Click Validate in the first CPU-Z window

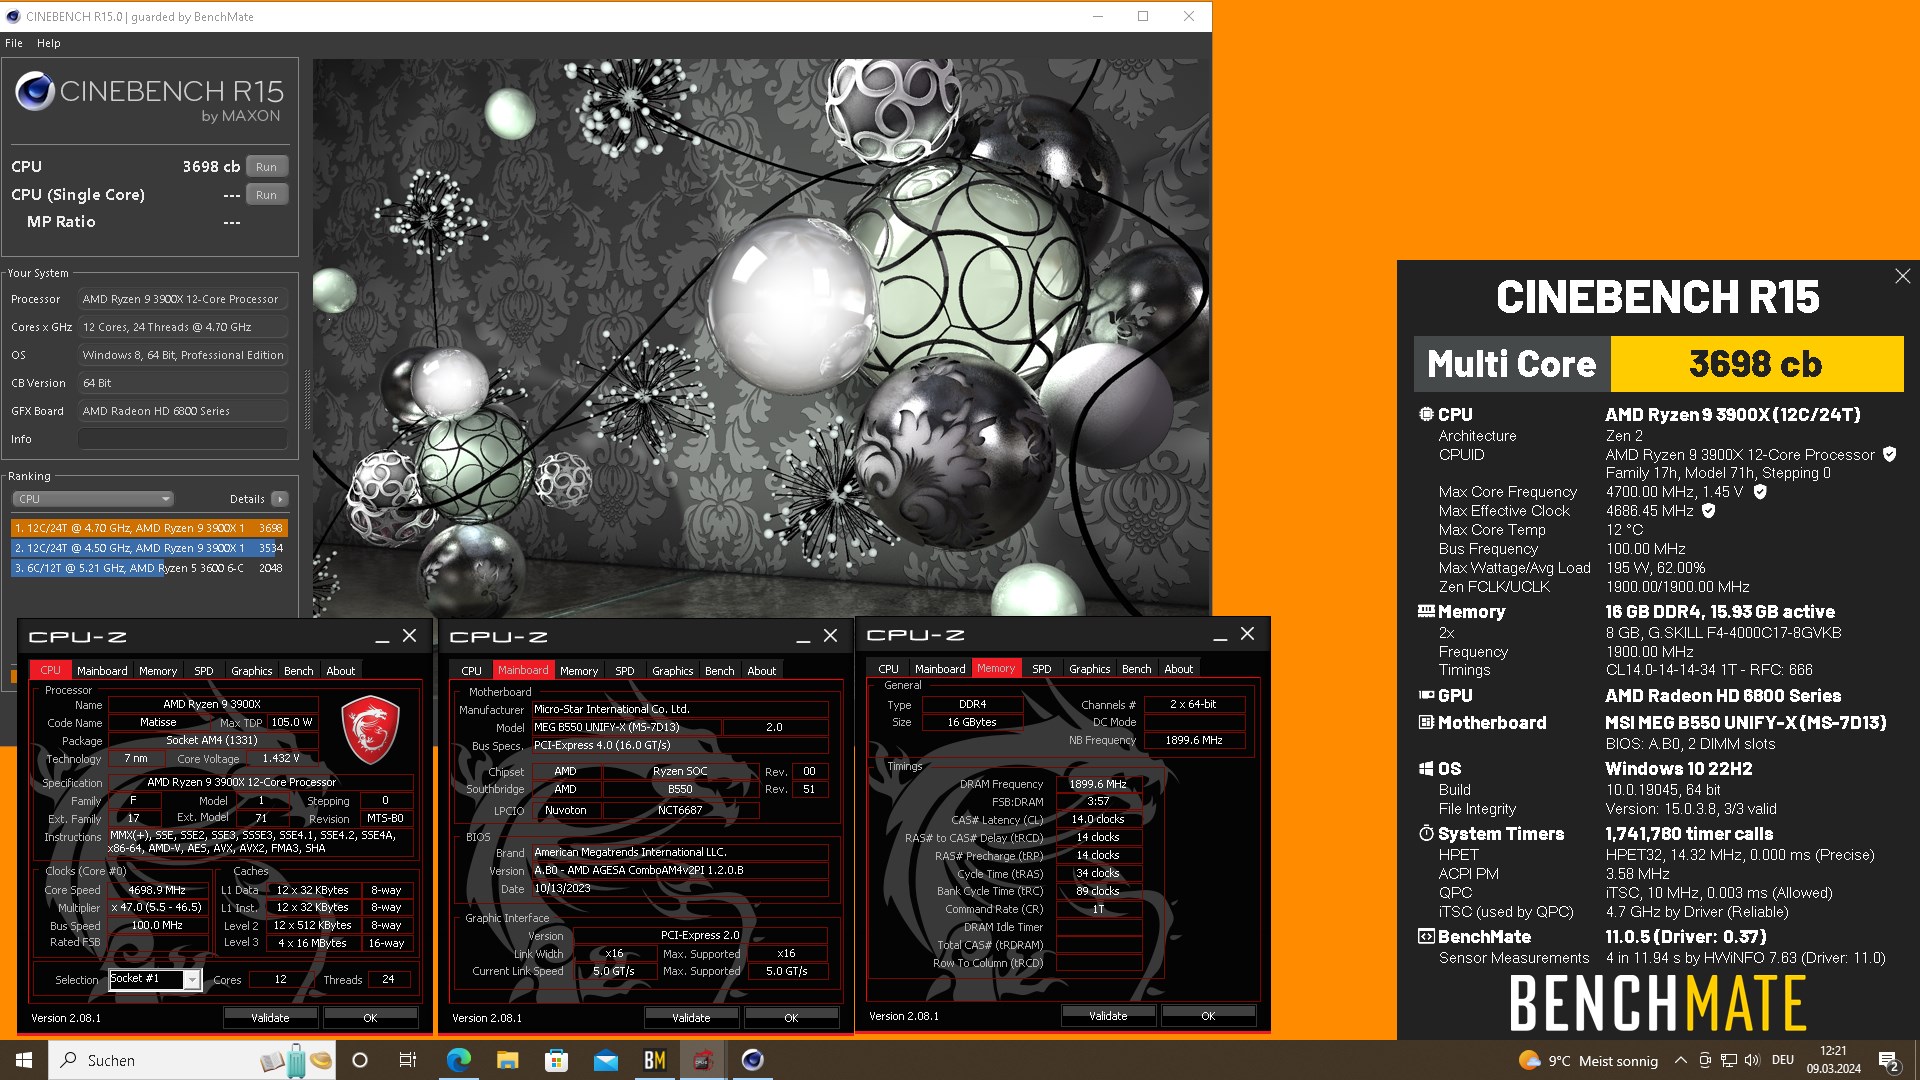pos(270,1018)
